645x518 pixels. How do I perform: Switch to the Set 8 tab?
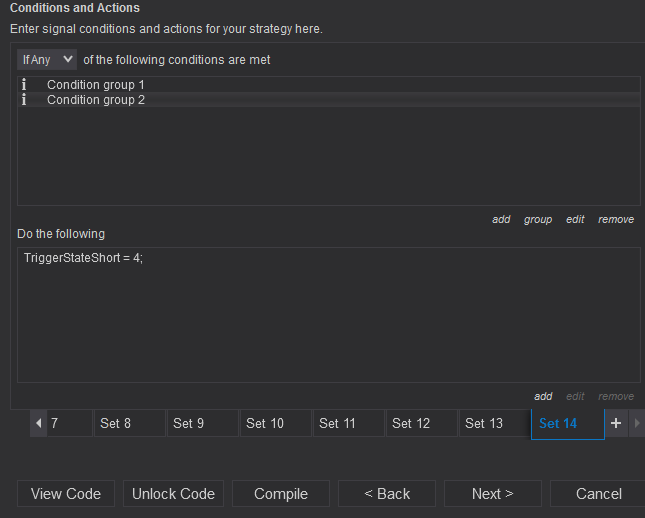tap(116, 423)
